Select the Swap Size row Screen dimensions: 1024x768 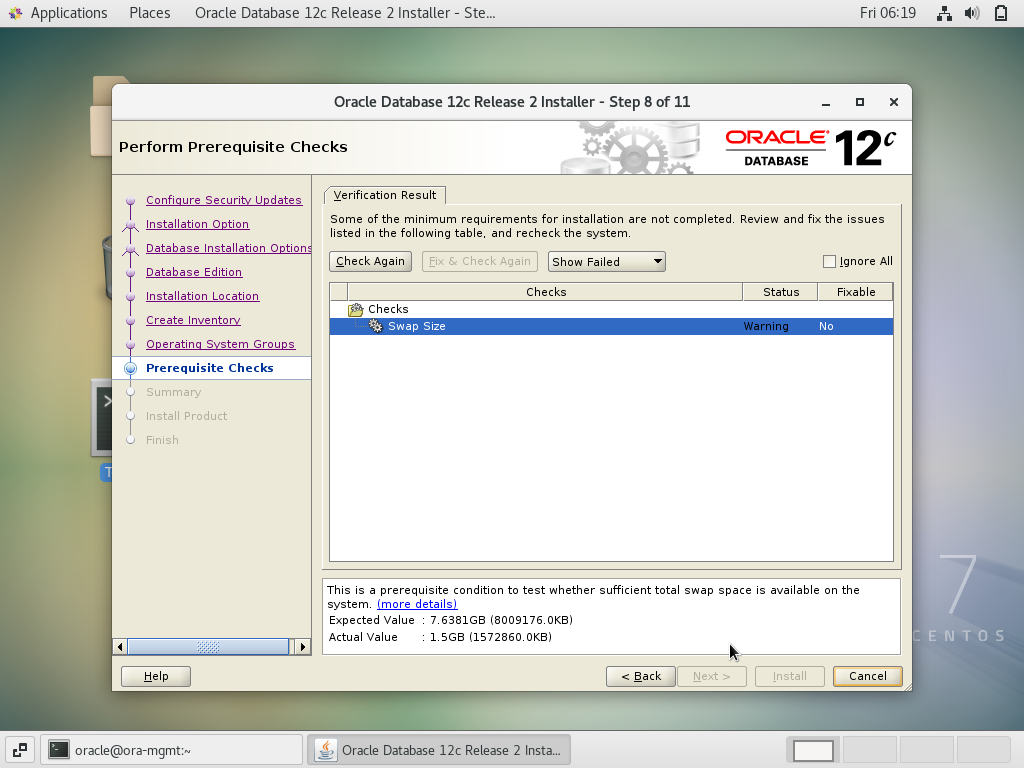(611, 327)
